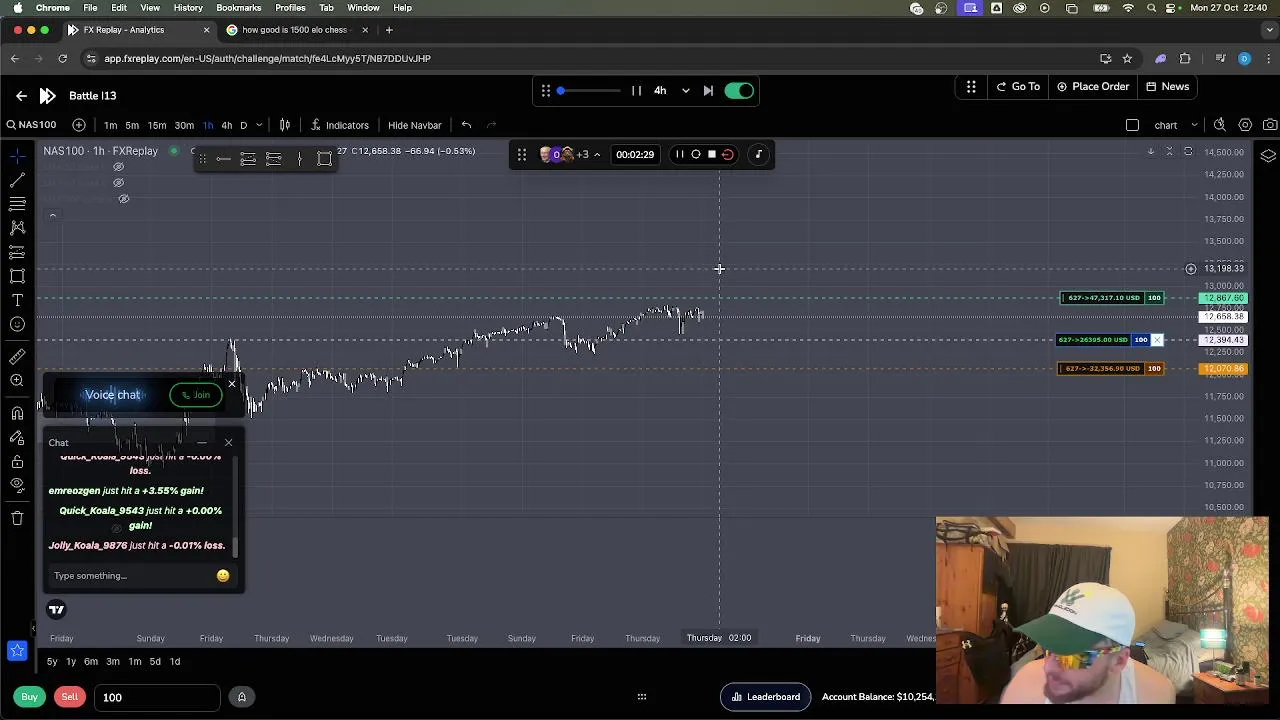Open the object tree layers icon
Viewport: 1280px width, 720px height.
coord(1268,156)
